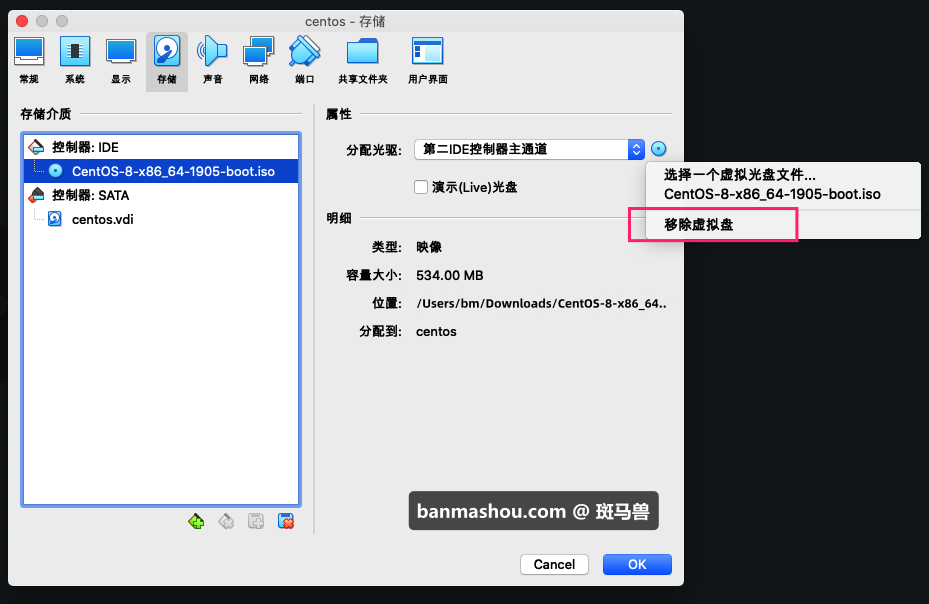Image resolution: width=929 pixels, height=604 pixels.
Task: Click the location path /Users/bm/Downloads/CentOS-8-x86_64..
Action: [542, 303]
